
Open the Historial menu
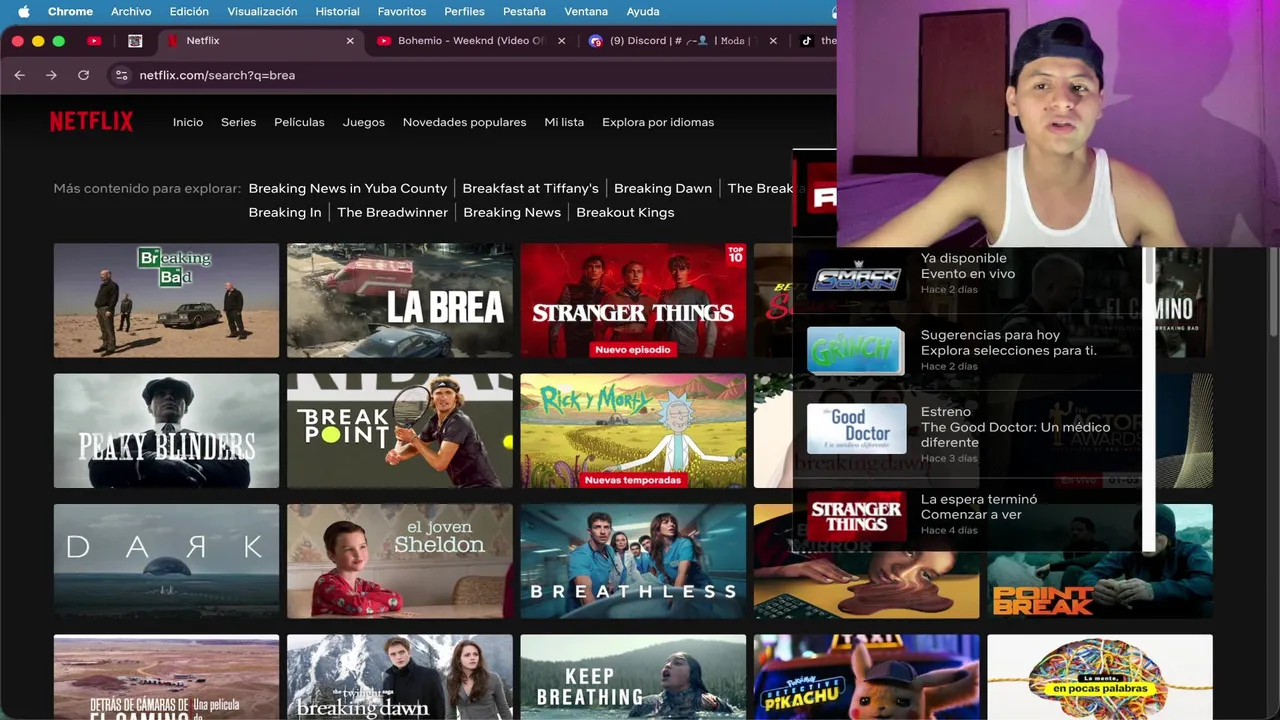pyautogui.click(x=337, y=12)
